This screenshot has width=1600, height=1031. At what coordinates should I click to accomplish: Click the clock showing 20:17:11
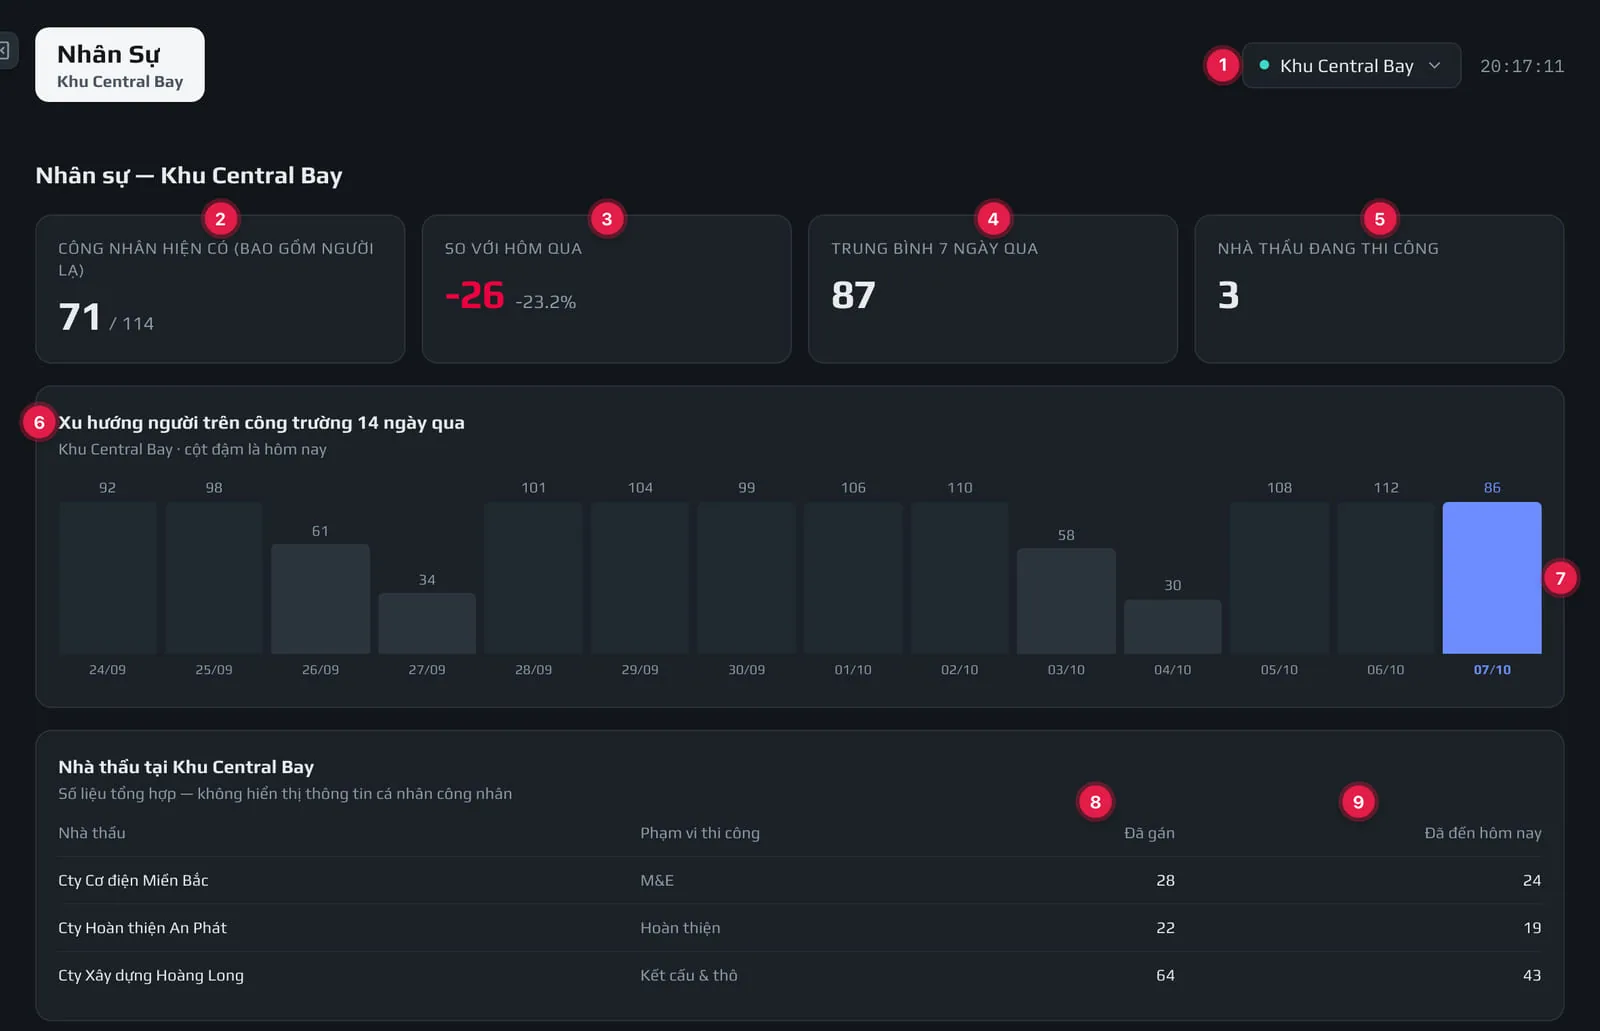pyautogui.click(x=1522, y=66)
